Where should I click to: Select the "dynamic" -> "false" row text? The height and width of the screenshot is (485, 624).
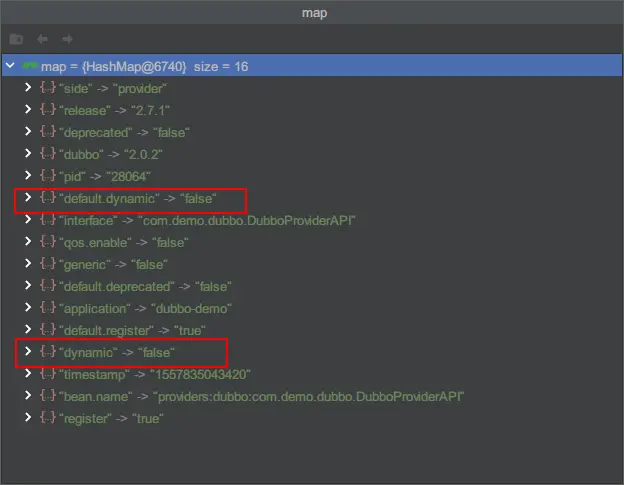click(117, 352)
